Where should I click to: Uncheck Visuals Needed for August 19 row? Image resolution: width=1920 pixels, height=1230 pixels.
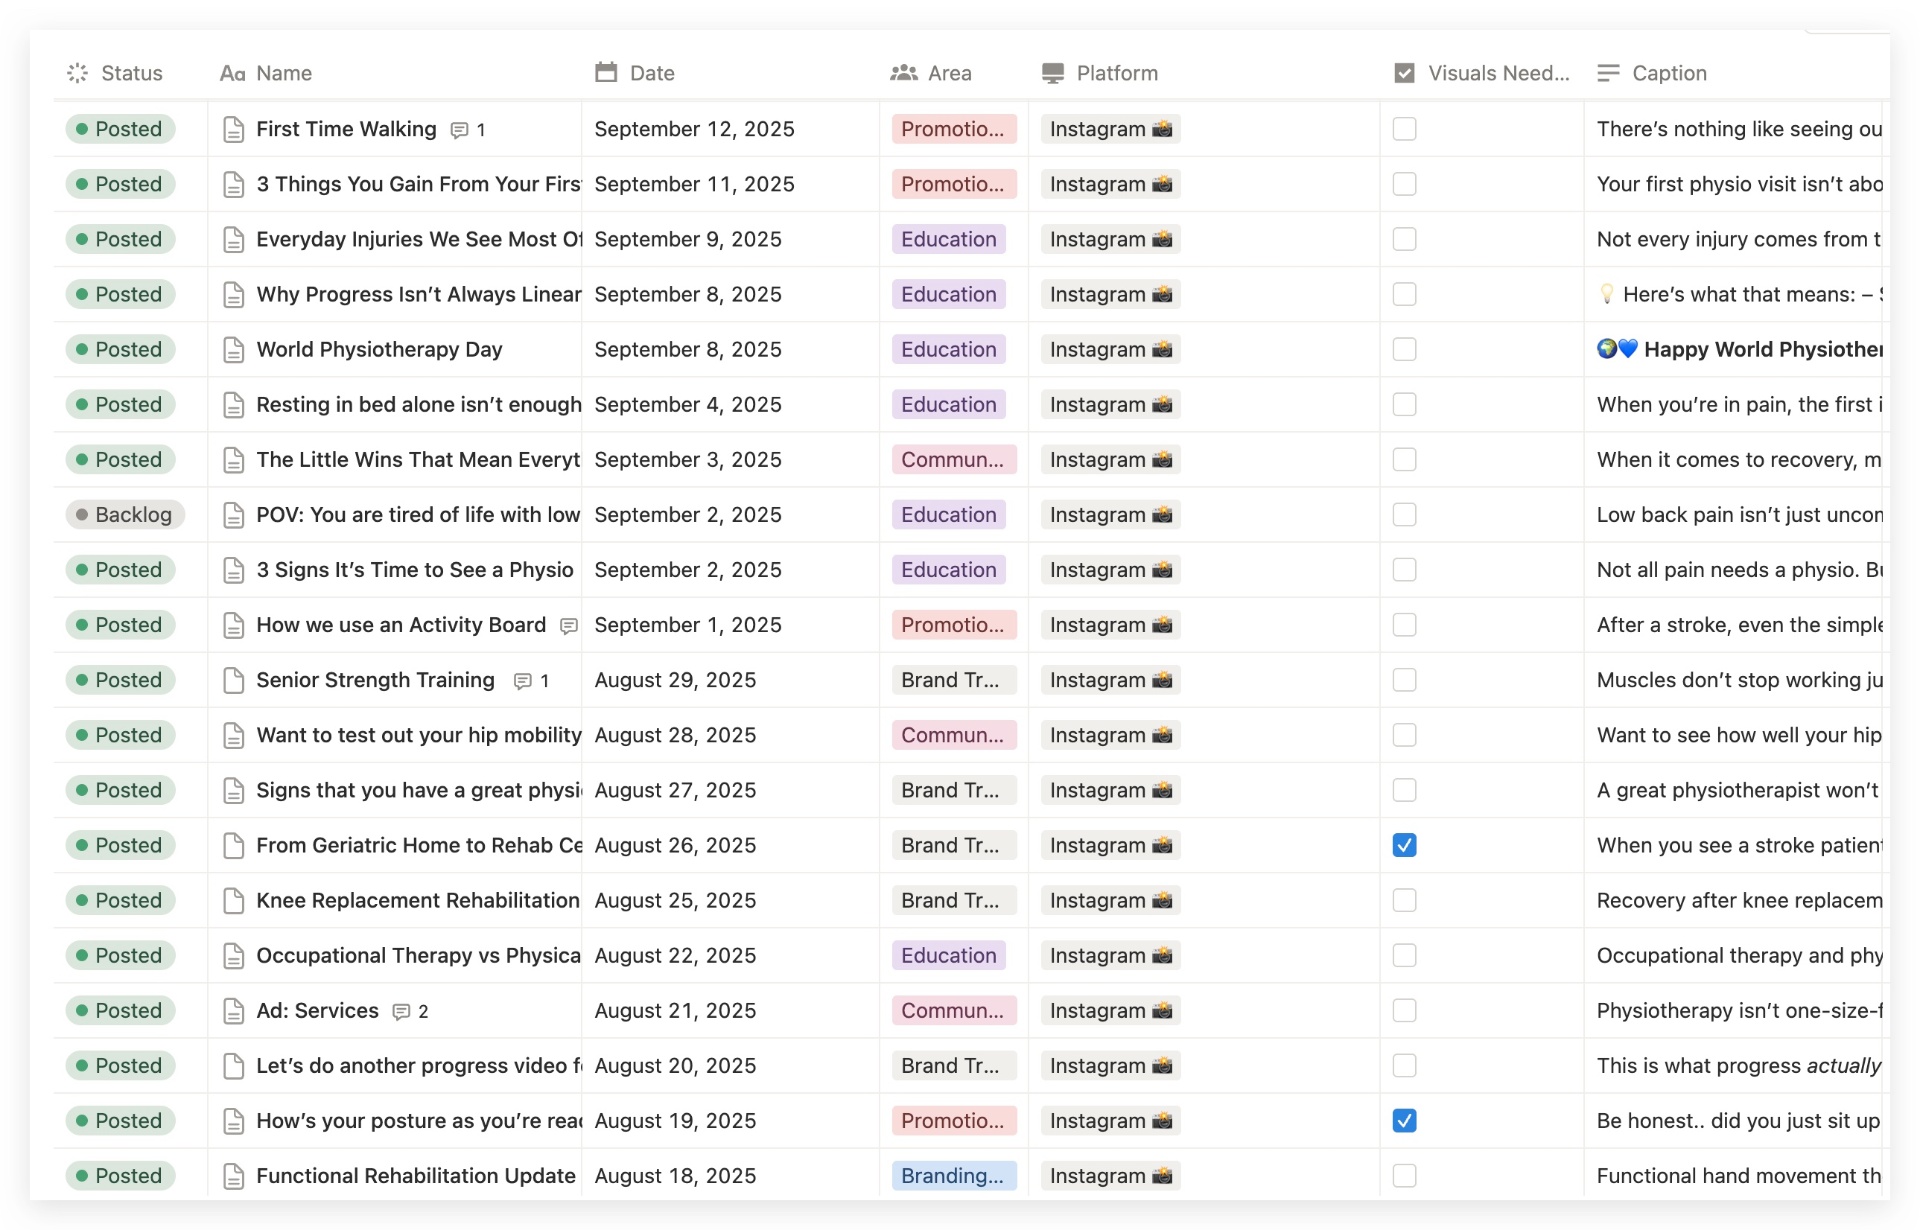[1404, 1120]
